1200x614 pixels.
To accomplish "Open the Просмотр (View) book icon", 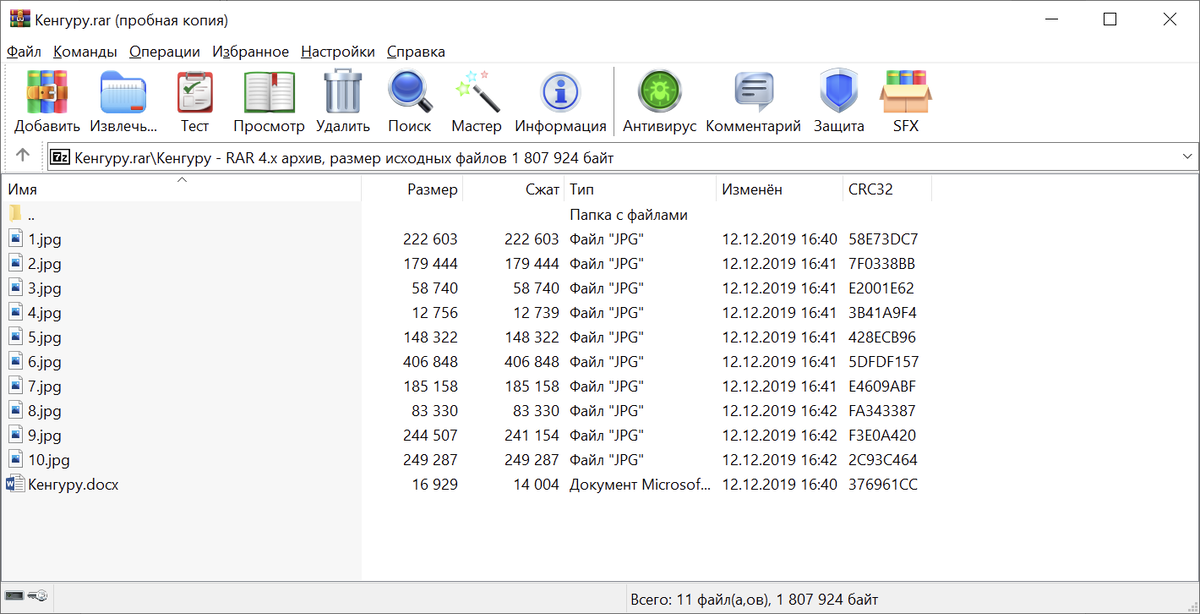I will pyautogui.click(x=269, y=93).
